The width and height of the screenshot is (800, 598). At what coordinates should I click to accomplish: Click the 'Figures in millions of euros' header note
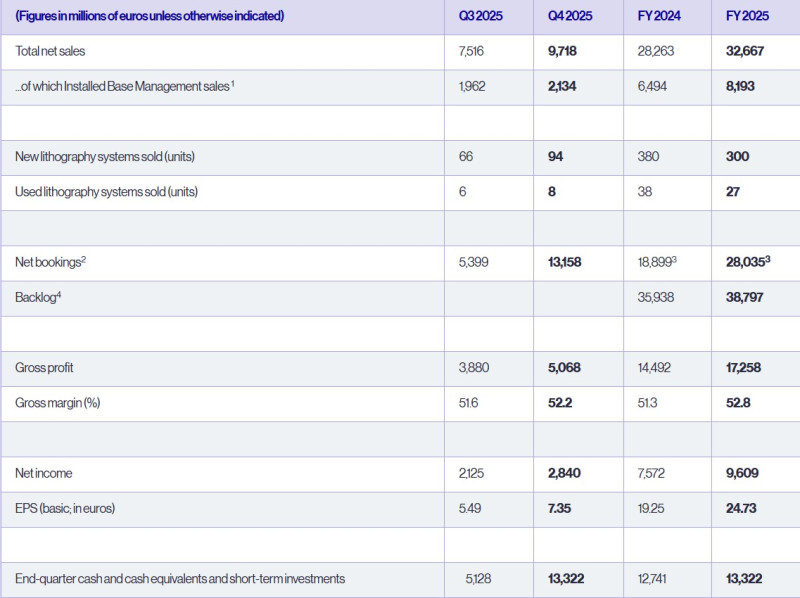click(x=150, y=17)
